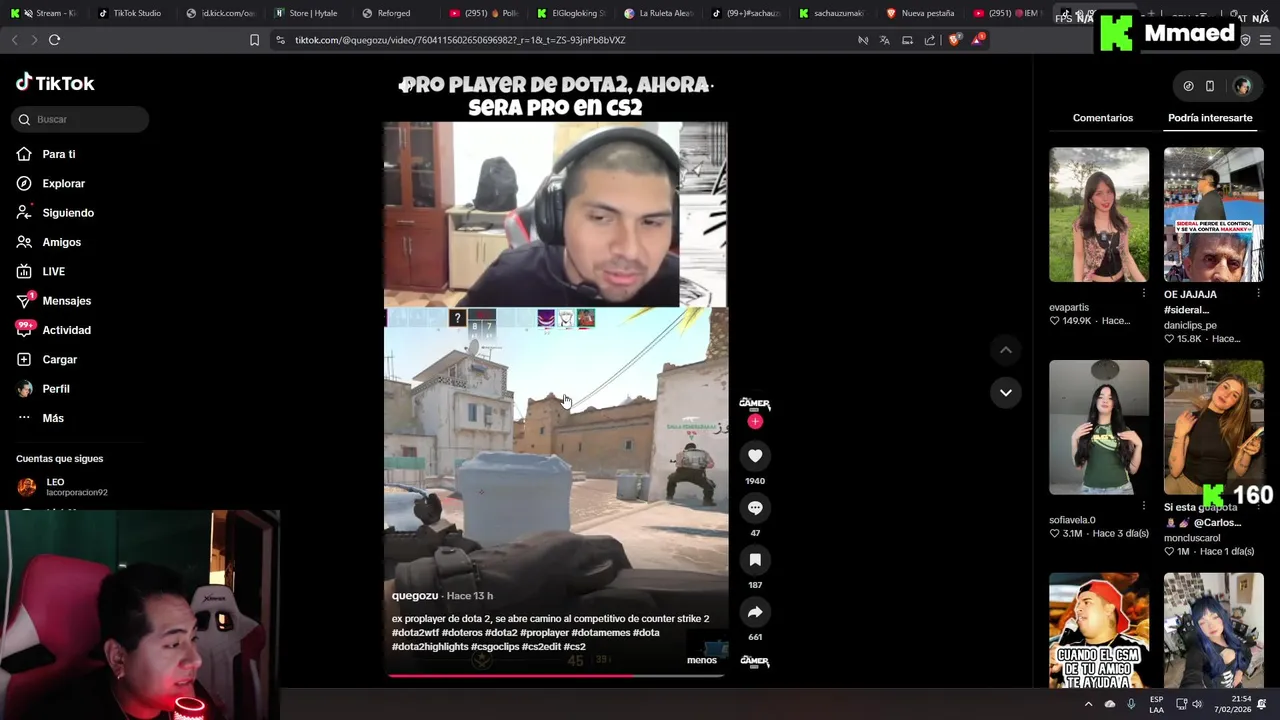Select the Podría interesarte tab
The image size is (1280, 720).
pos(1210,118)
